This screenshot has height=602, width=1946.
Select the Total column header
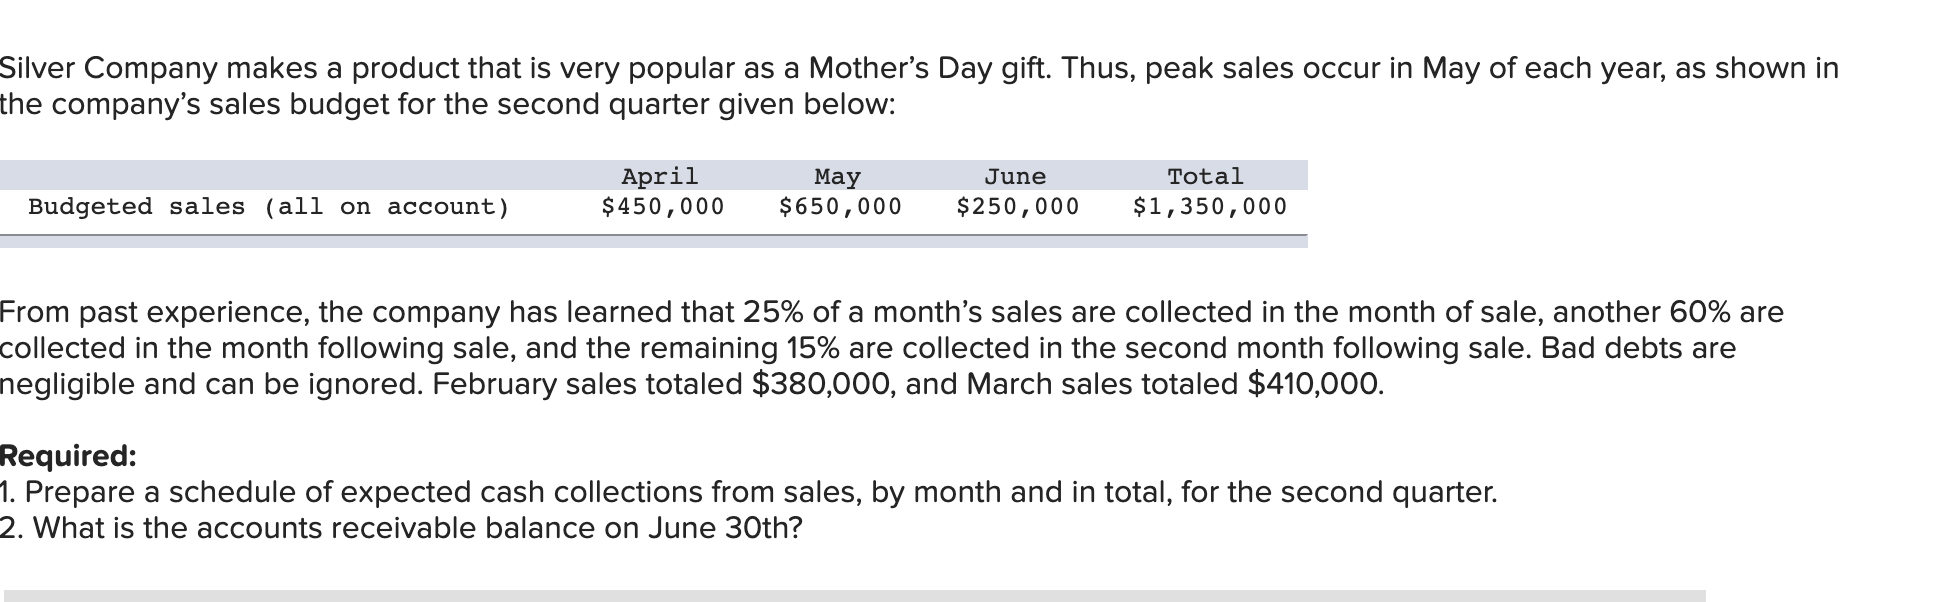(x=1205, y=177)
